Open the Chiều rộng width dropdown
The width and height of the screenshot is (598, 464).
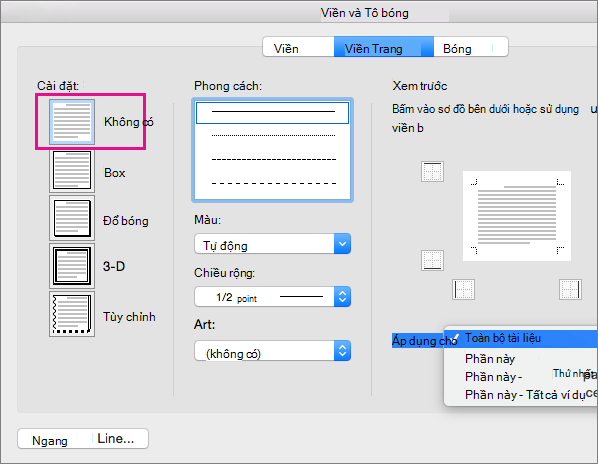pos(272,297)
